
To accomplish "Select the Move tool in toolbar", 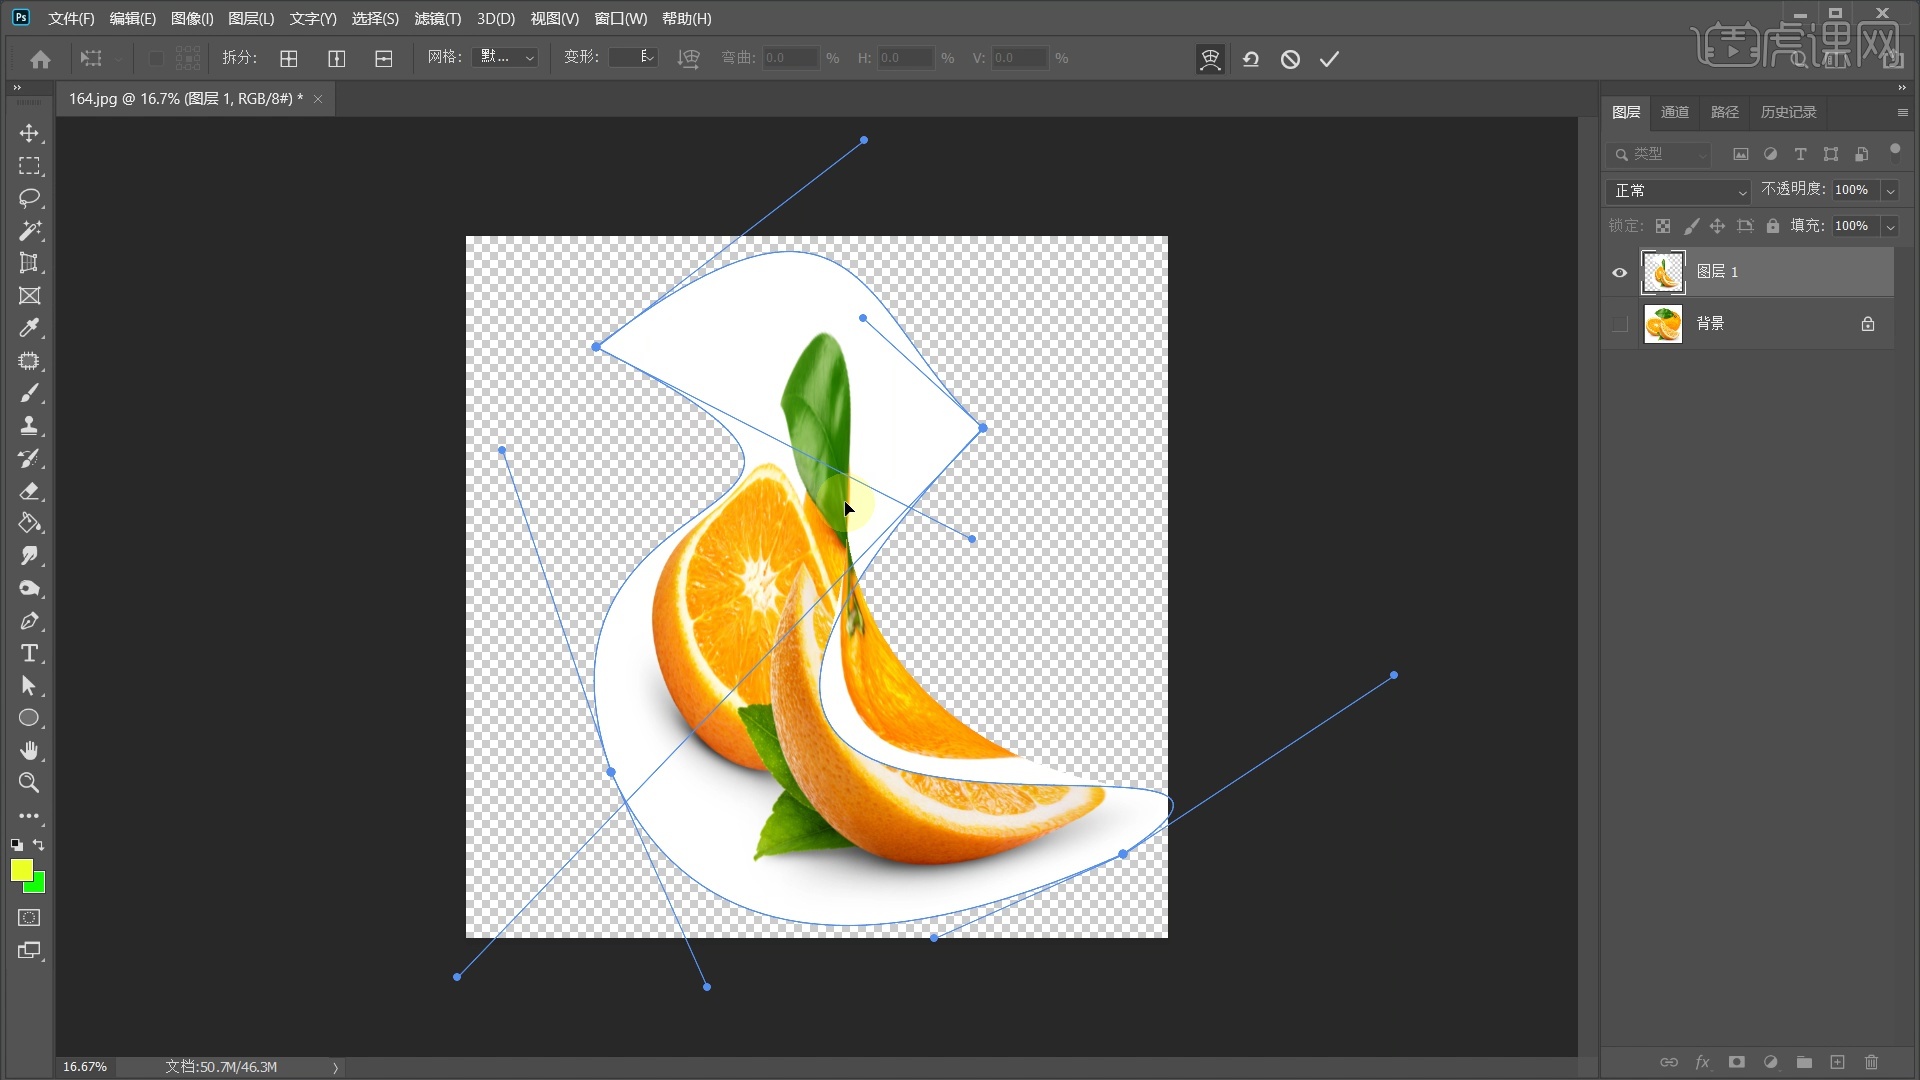I will (x=29, y=132).
